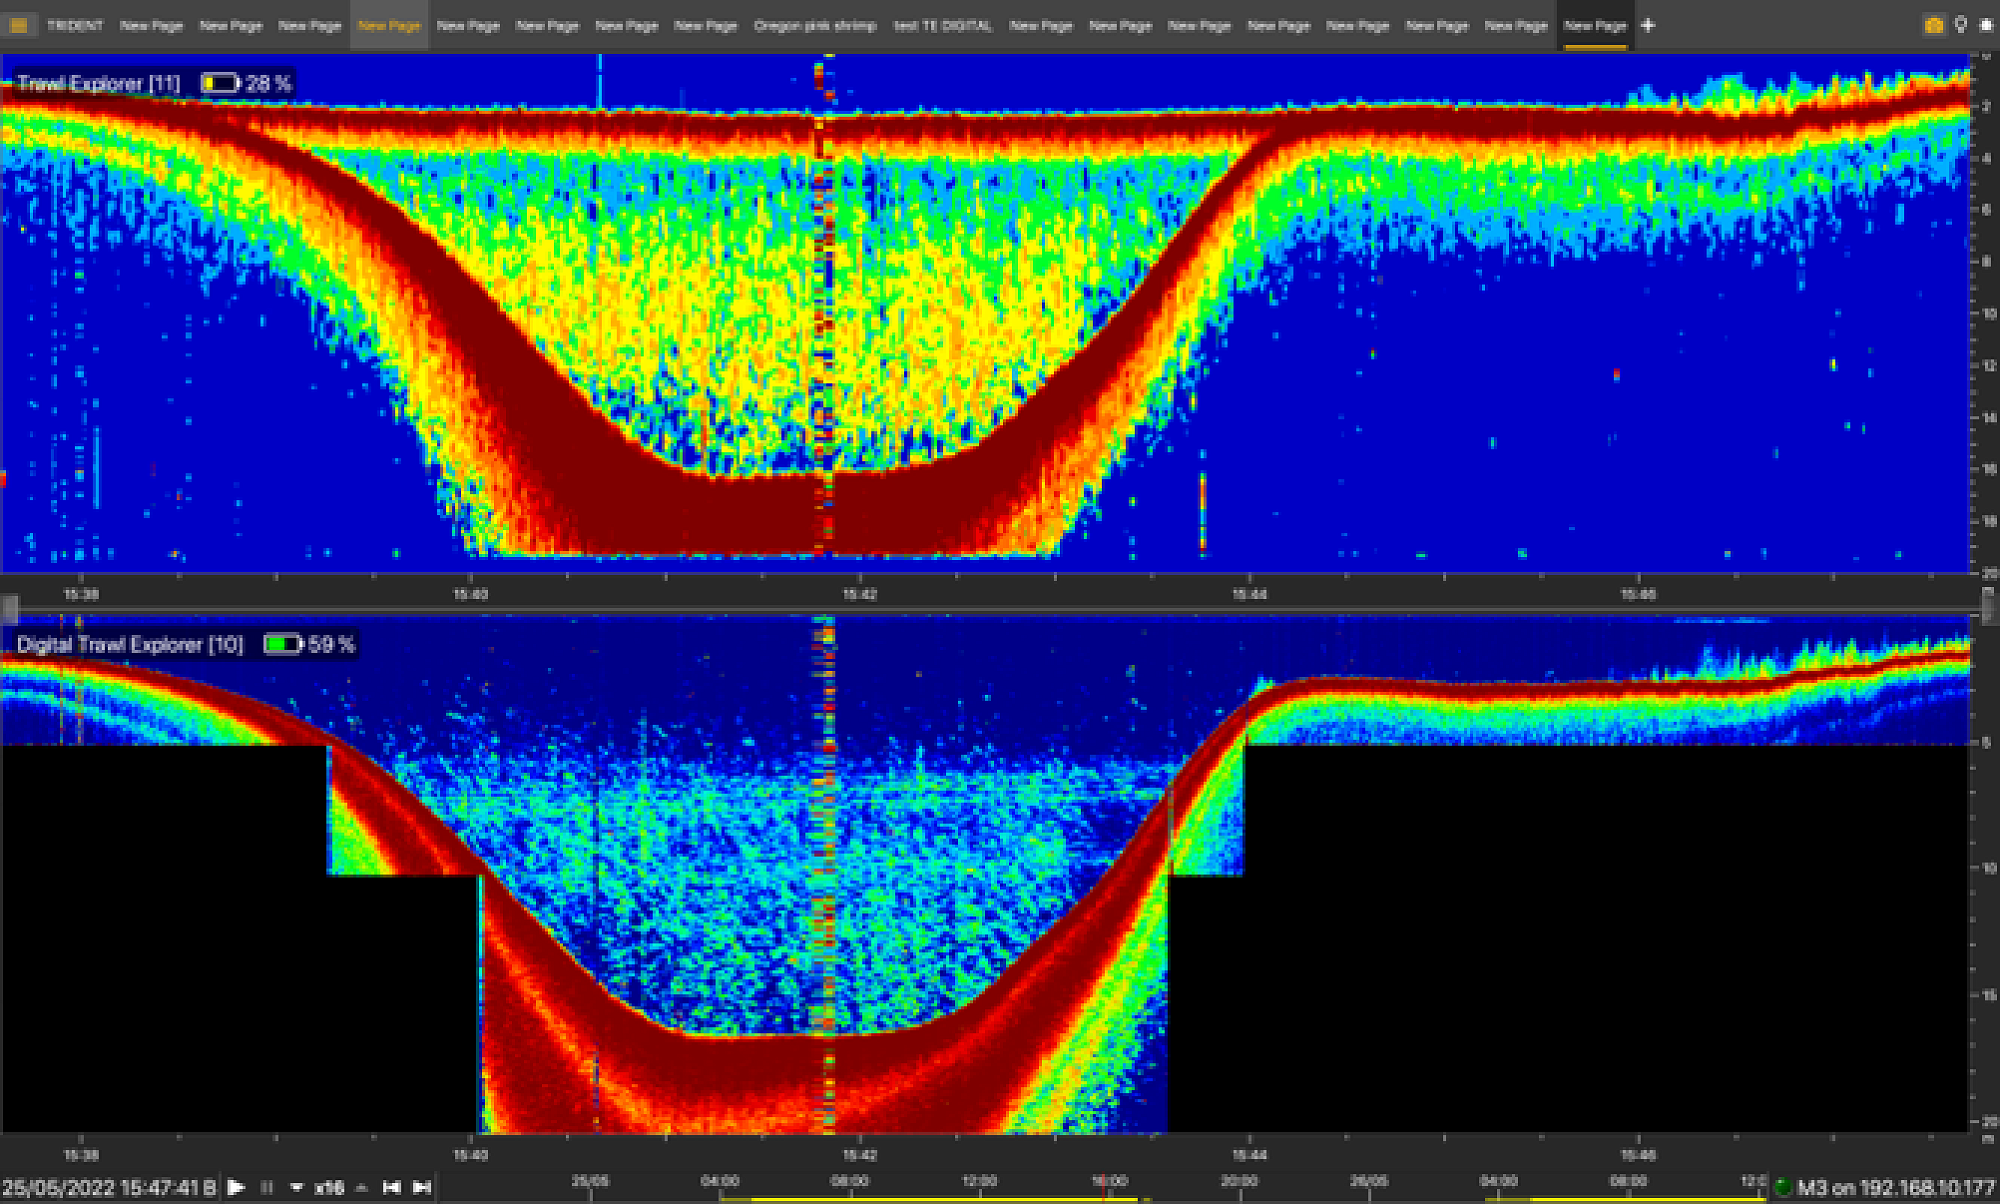Image resolution: width=2000 pixels, height=1204 pixels.
Task: Click the orange screenshot camera icon
Action: coord(1934,25)
